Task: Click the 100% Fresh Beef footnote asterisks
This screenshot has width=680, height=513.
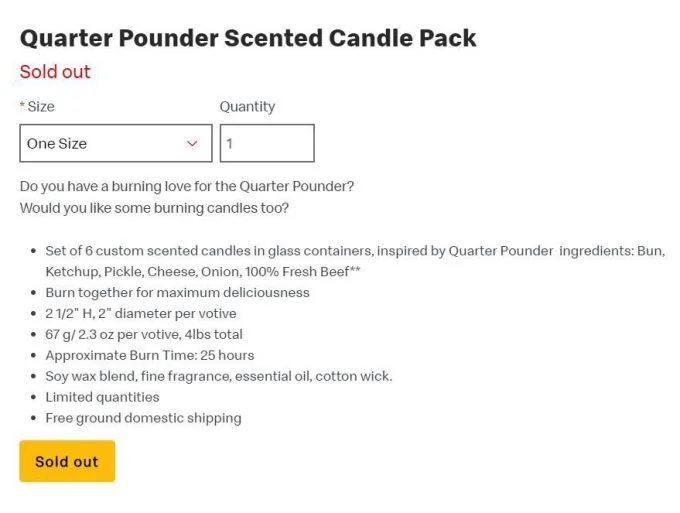Action: (x=355, y=269)
